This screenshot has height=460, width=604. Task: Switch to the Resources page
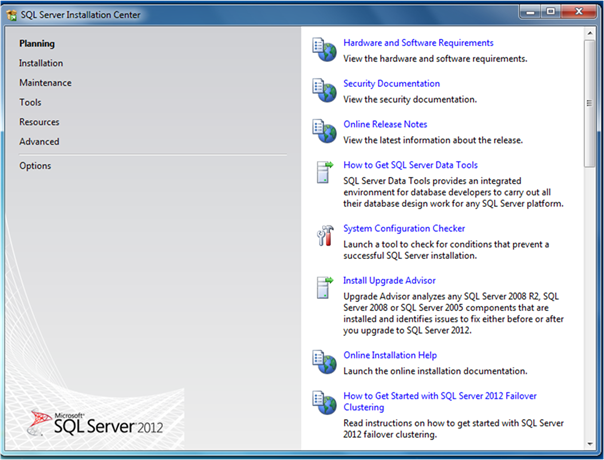point(39,122)
